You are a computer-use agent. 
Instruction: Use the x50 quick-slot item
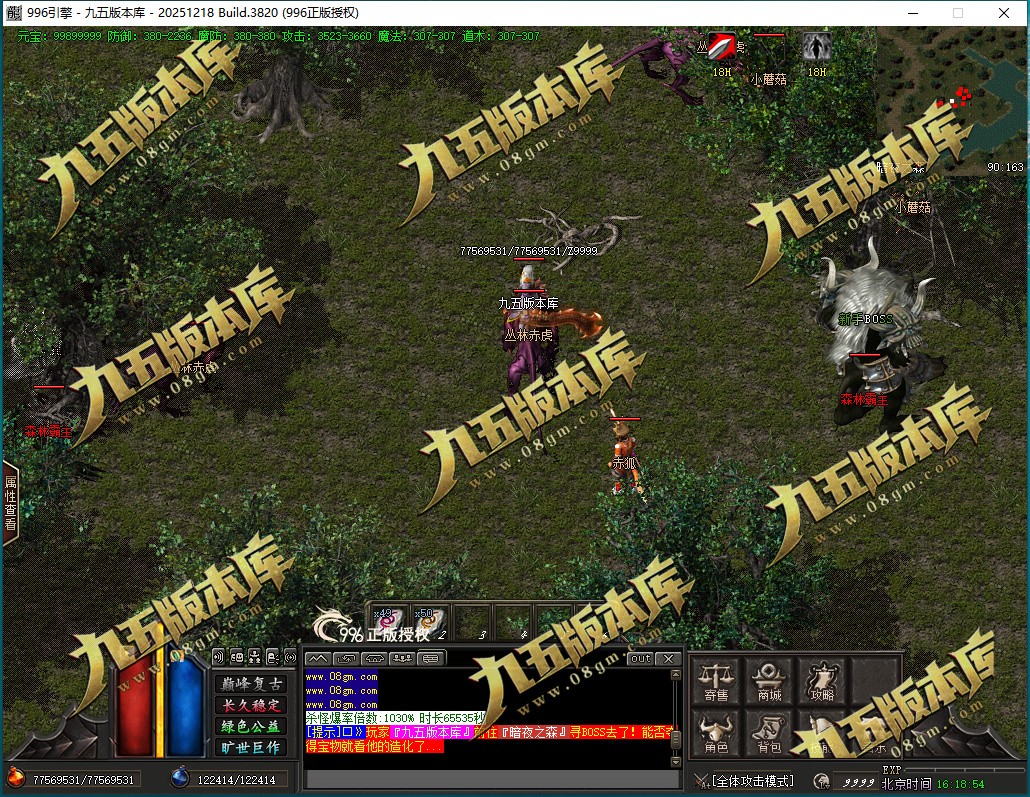(x=428, y=622)
